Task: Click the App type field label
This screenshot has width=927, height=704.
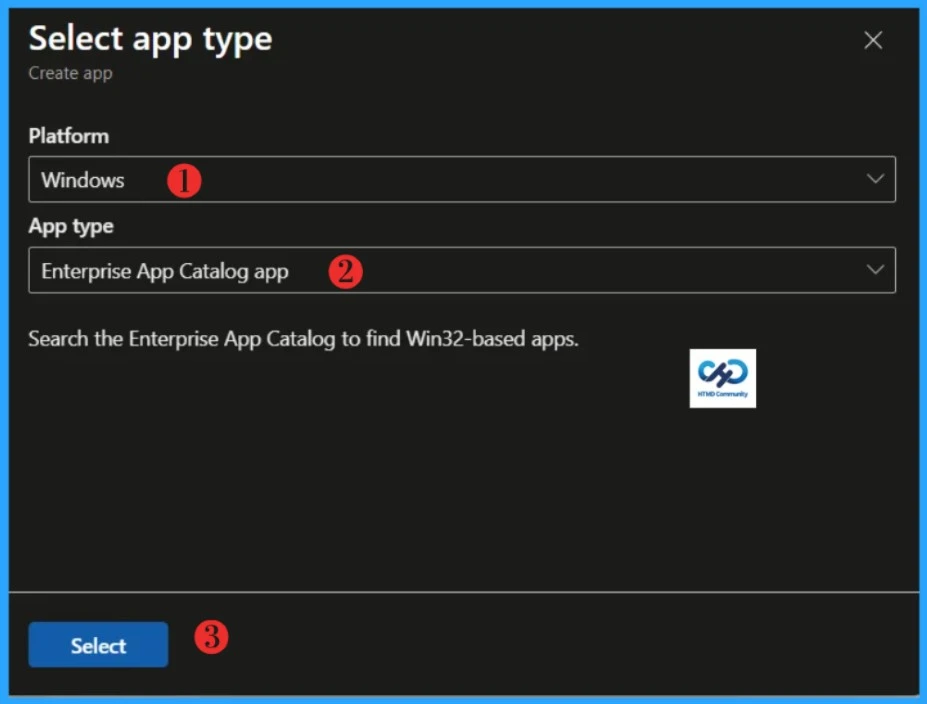Action: pyautogui.click(x=71, y=226)
